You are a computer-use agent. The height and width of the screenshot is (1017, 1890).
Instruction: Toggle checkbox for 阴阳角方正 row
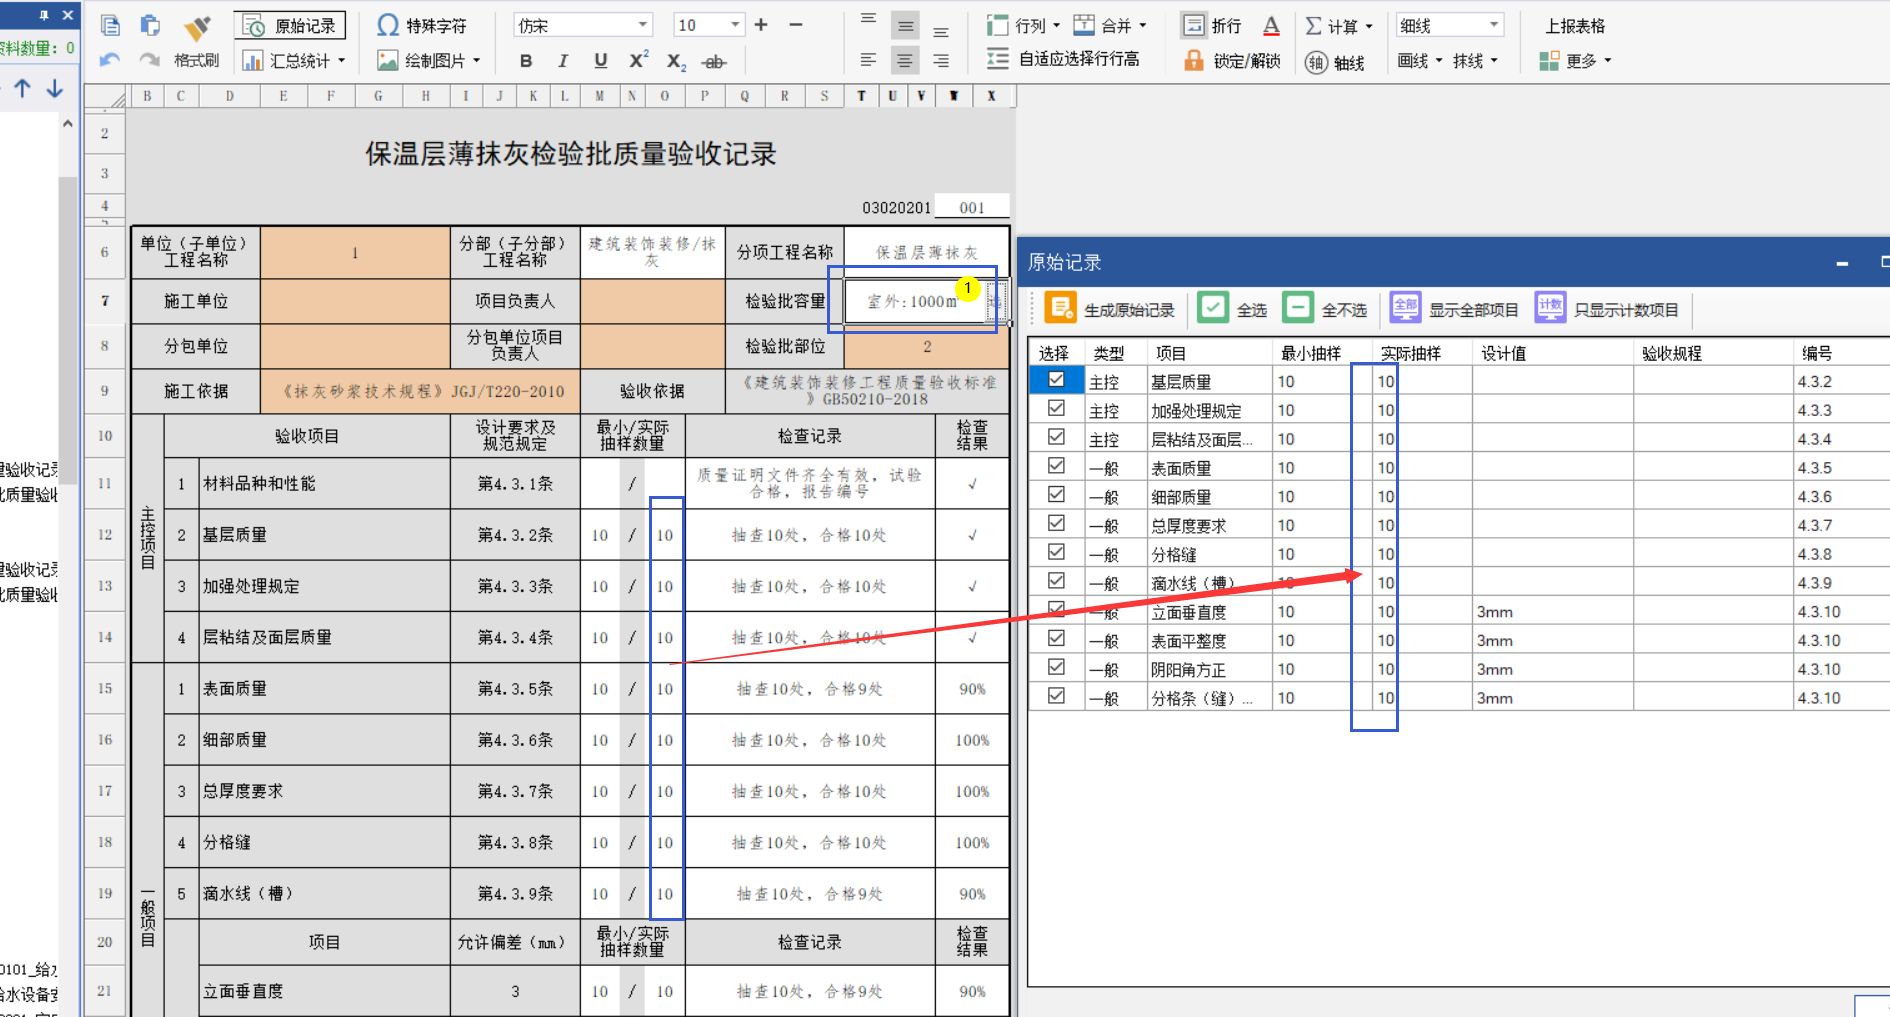pos(1056,667)
